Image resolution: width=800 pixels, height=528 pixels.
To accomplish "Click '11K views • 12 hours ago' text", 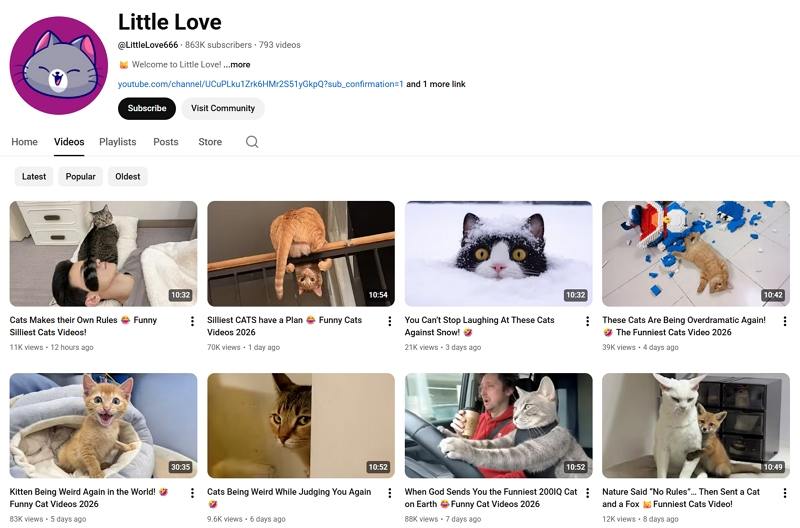I will pos(52,347).
